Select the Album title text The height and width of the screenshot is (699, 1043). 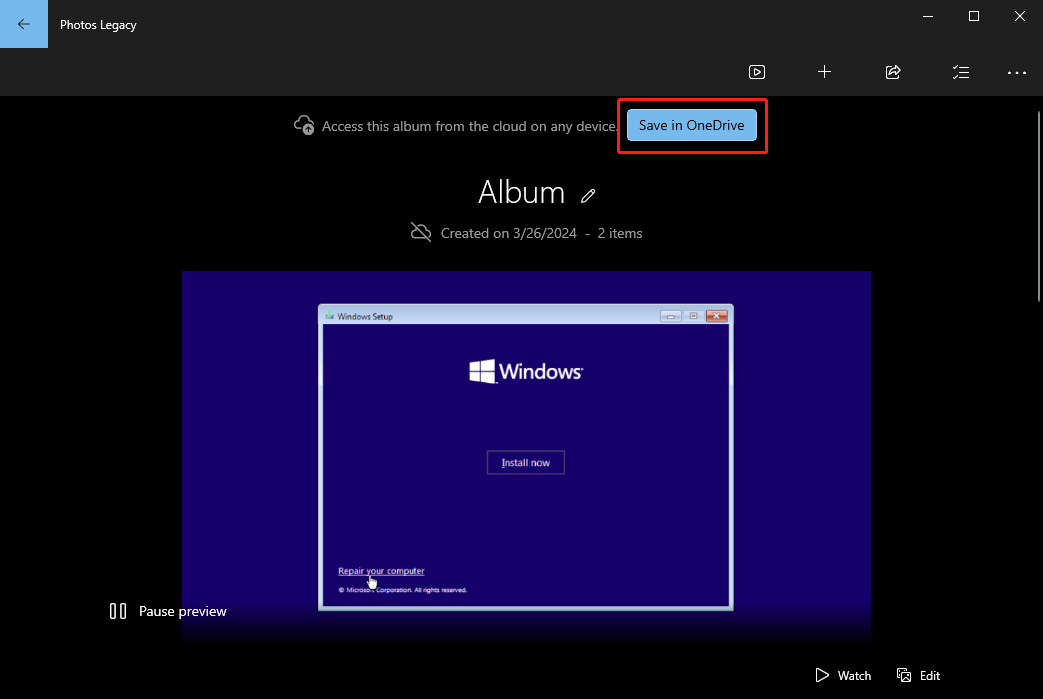521,192
